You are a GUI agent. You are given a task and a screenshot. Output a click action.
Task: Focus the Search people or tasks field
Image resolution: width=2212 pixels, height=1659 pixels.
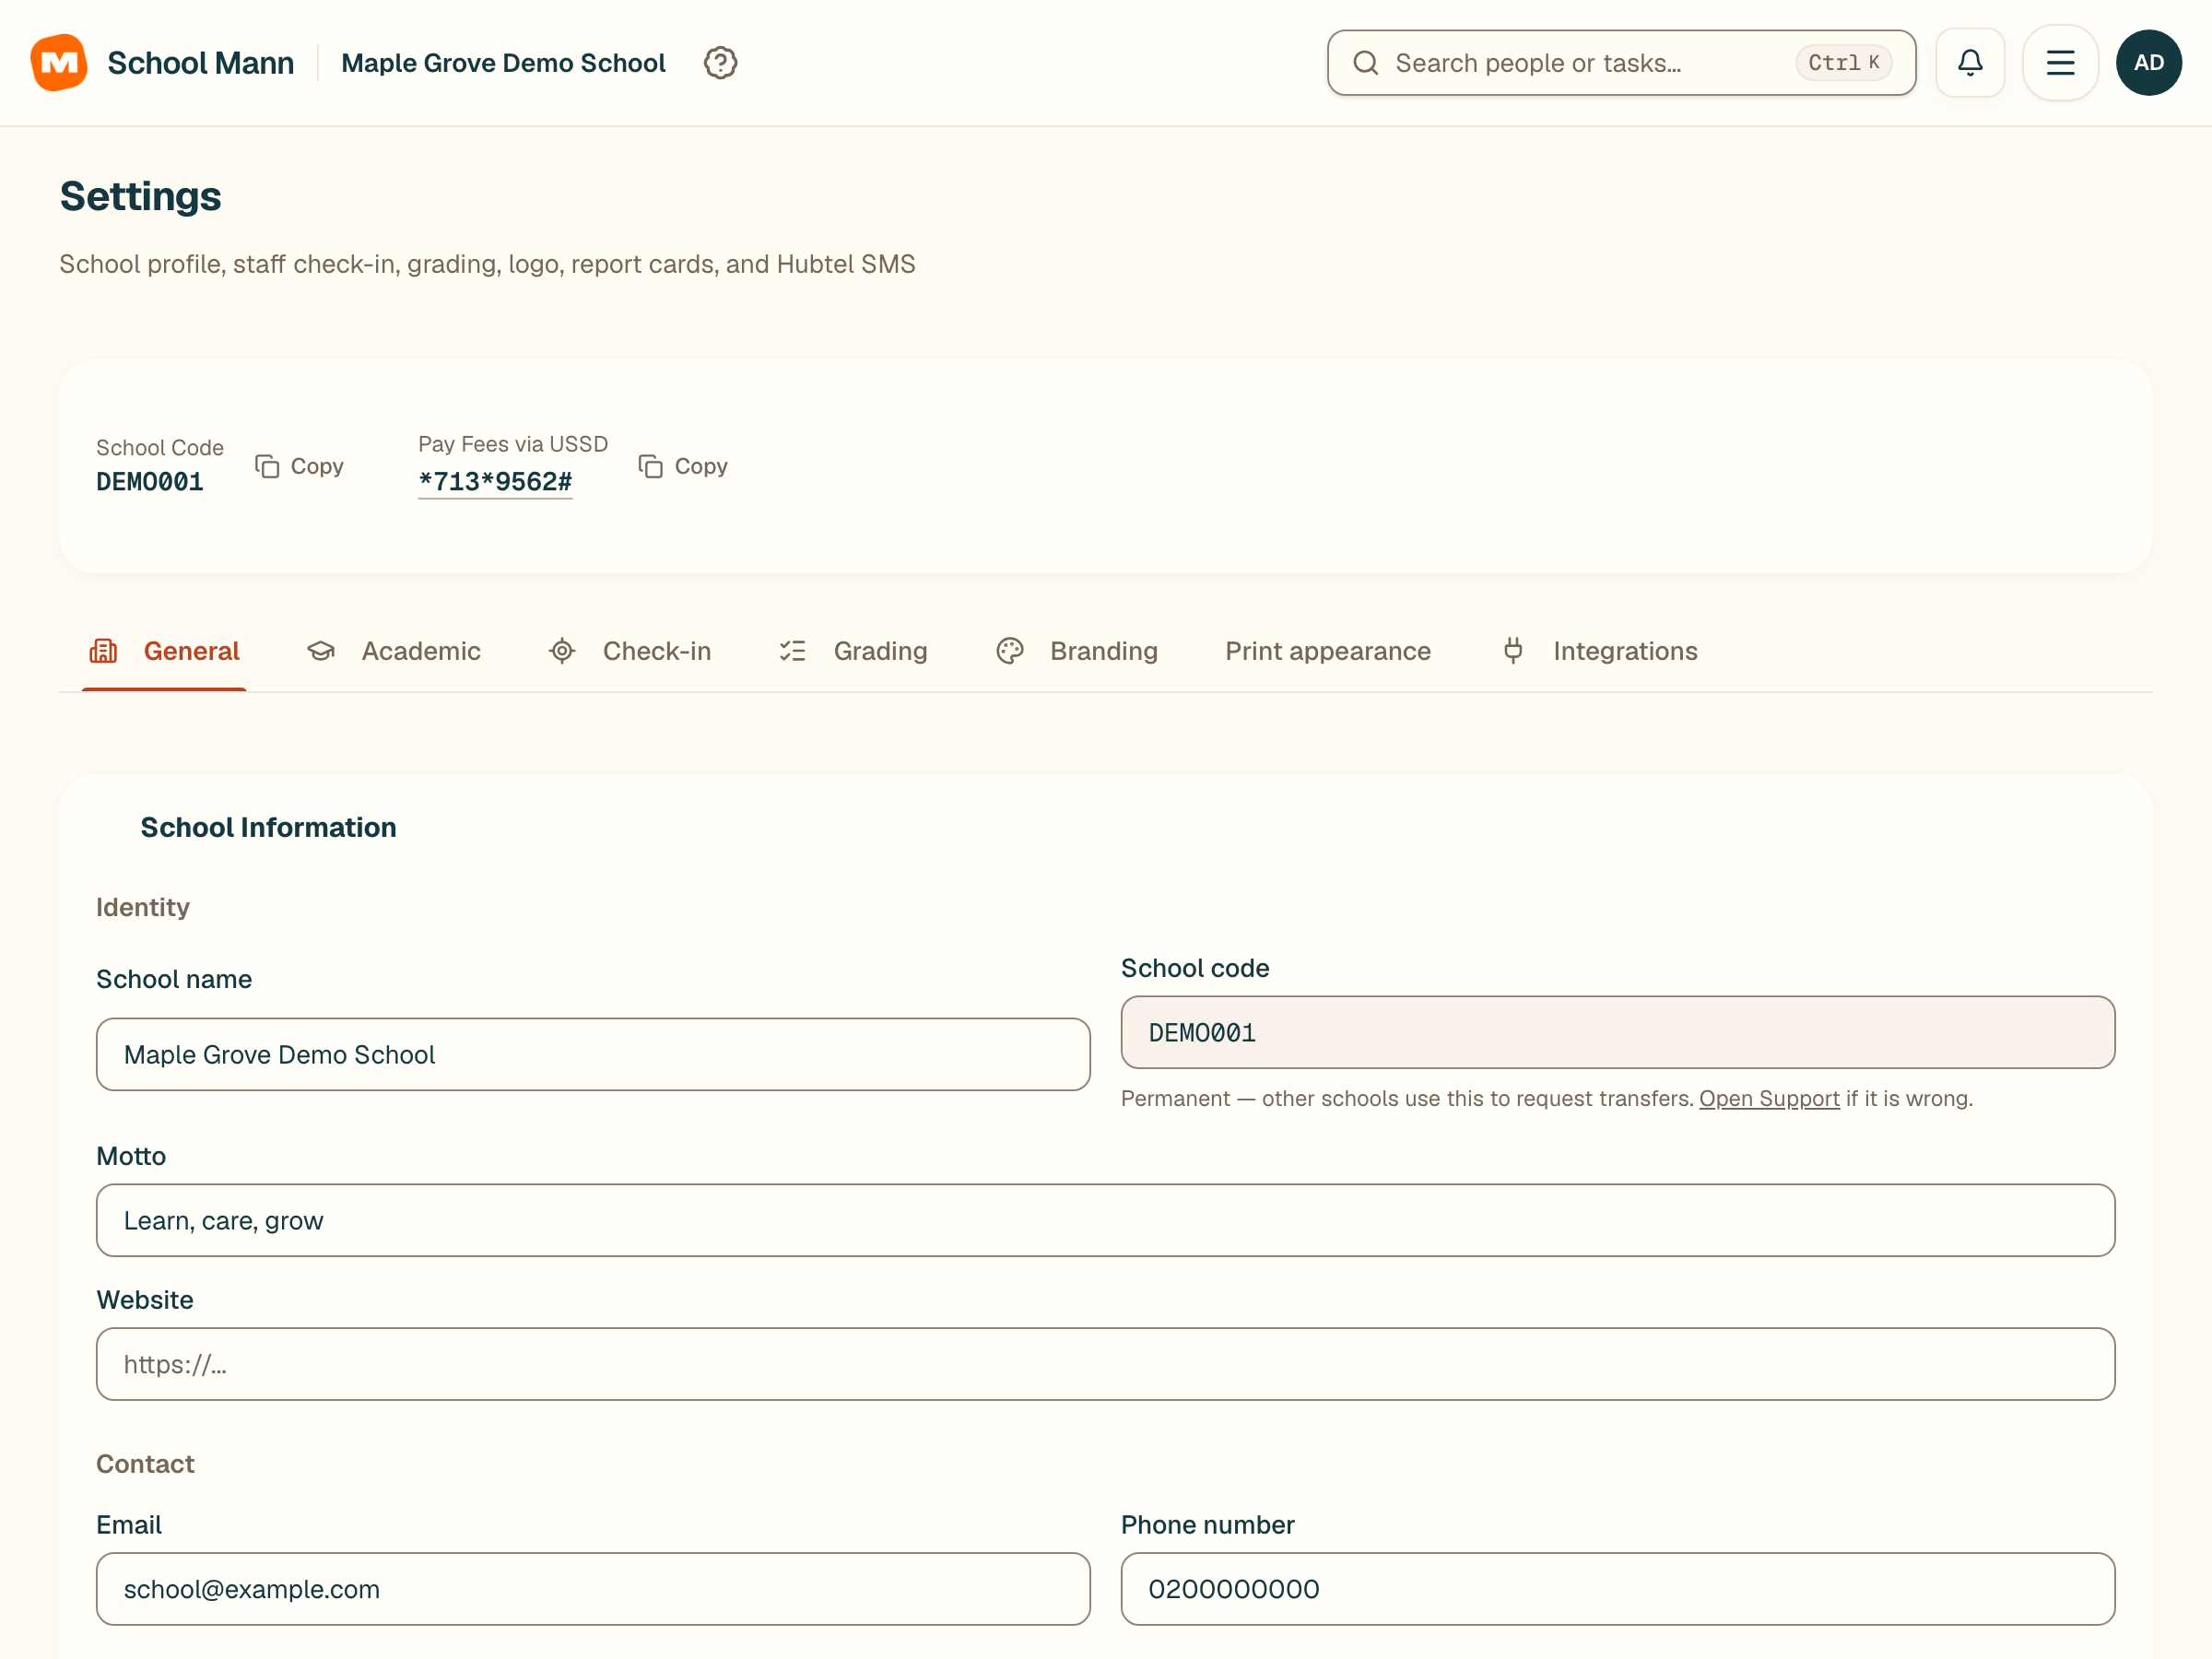point(1621,63)
